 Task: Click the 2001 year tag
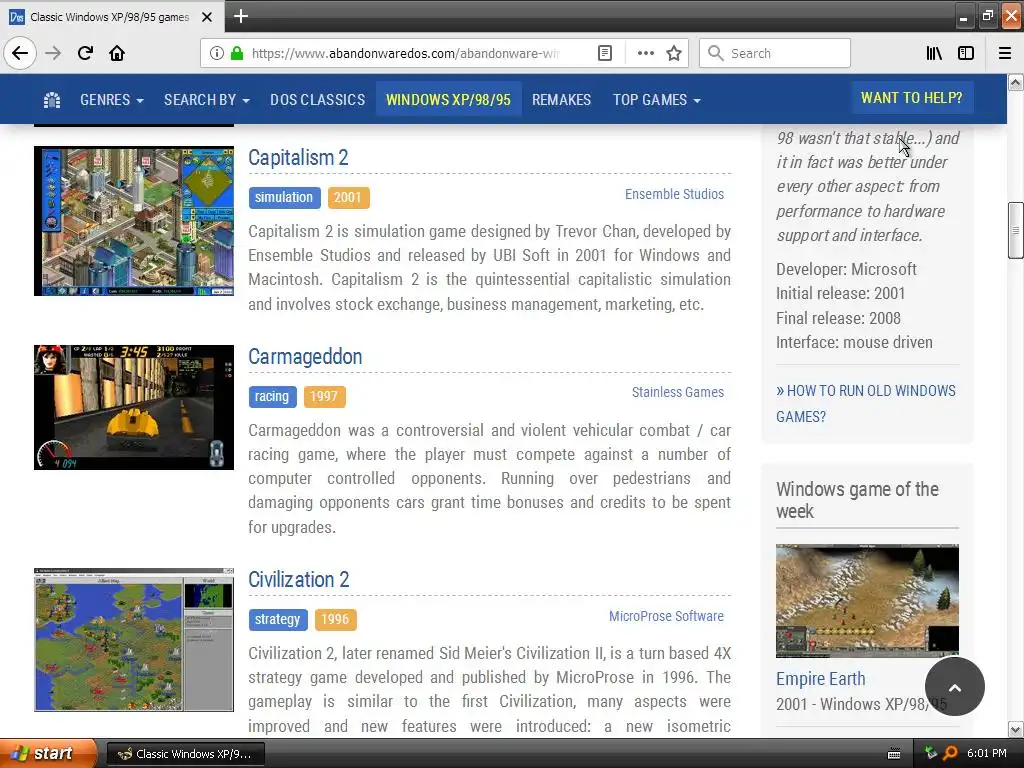pos(348,198)
